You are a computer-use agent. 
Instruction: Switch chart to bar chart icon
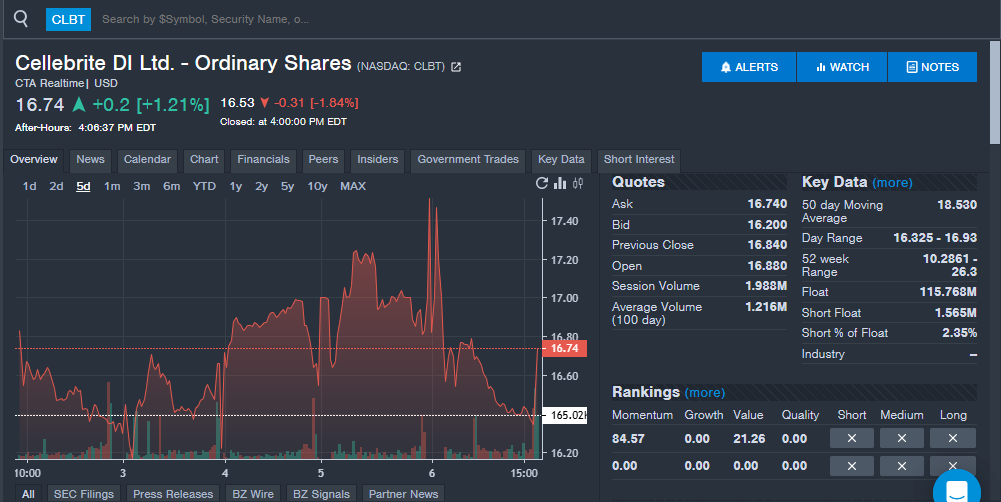(560, 183)
